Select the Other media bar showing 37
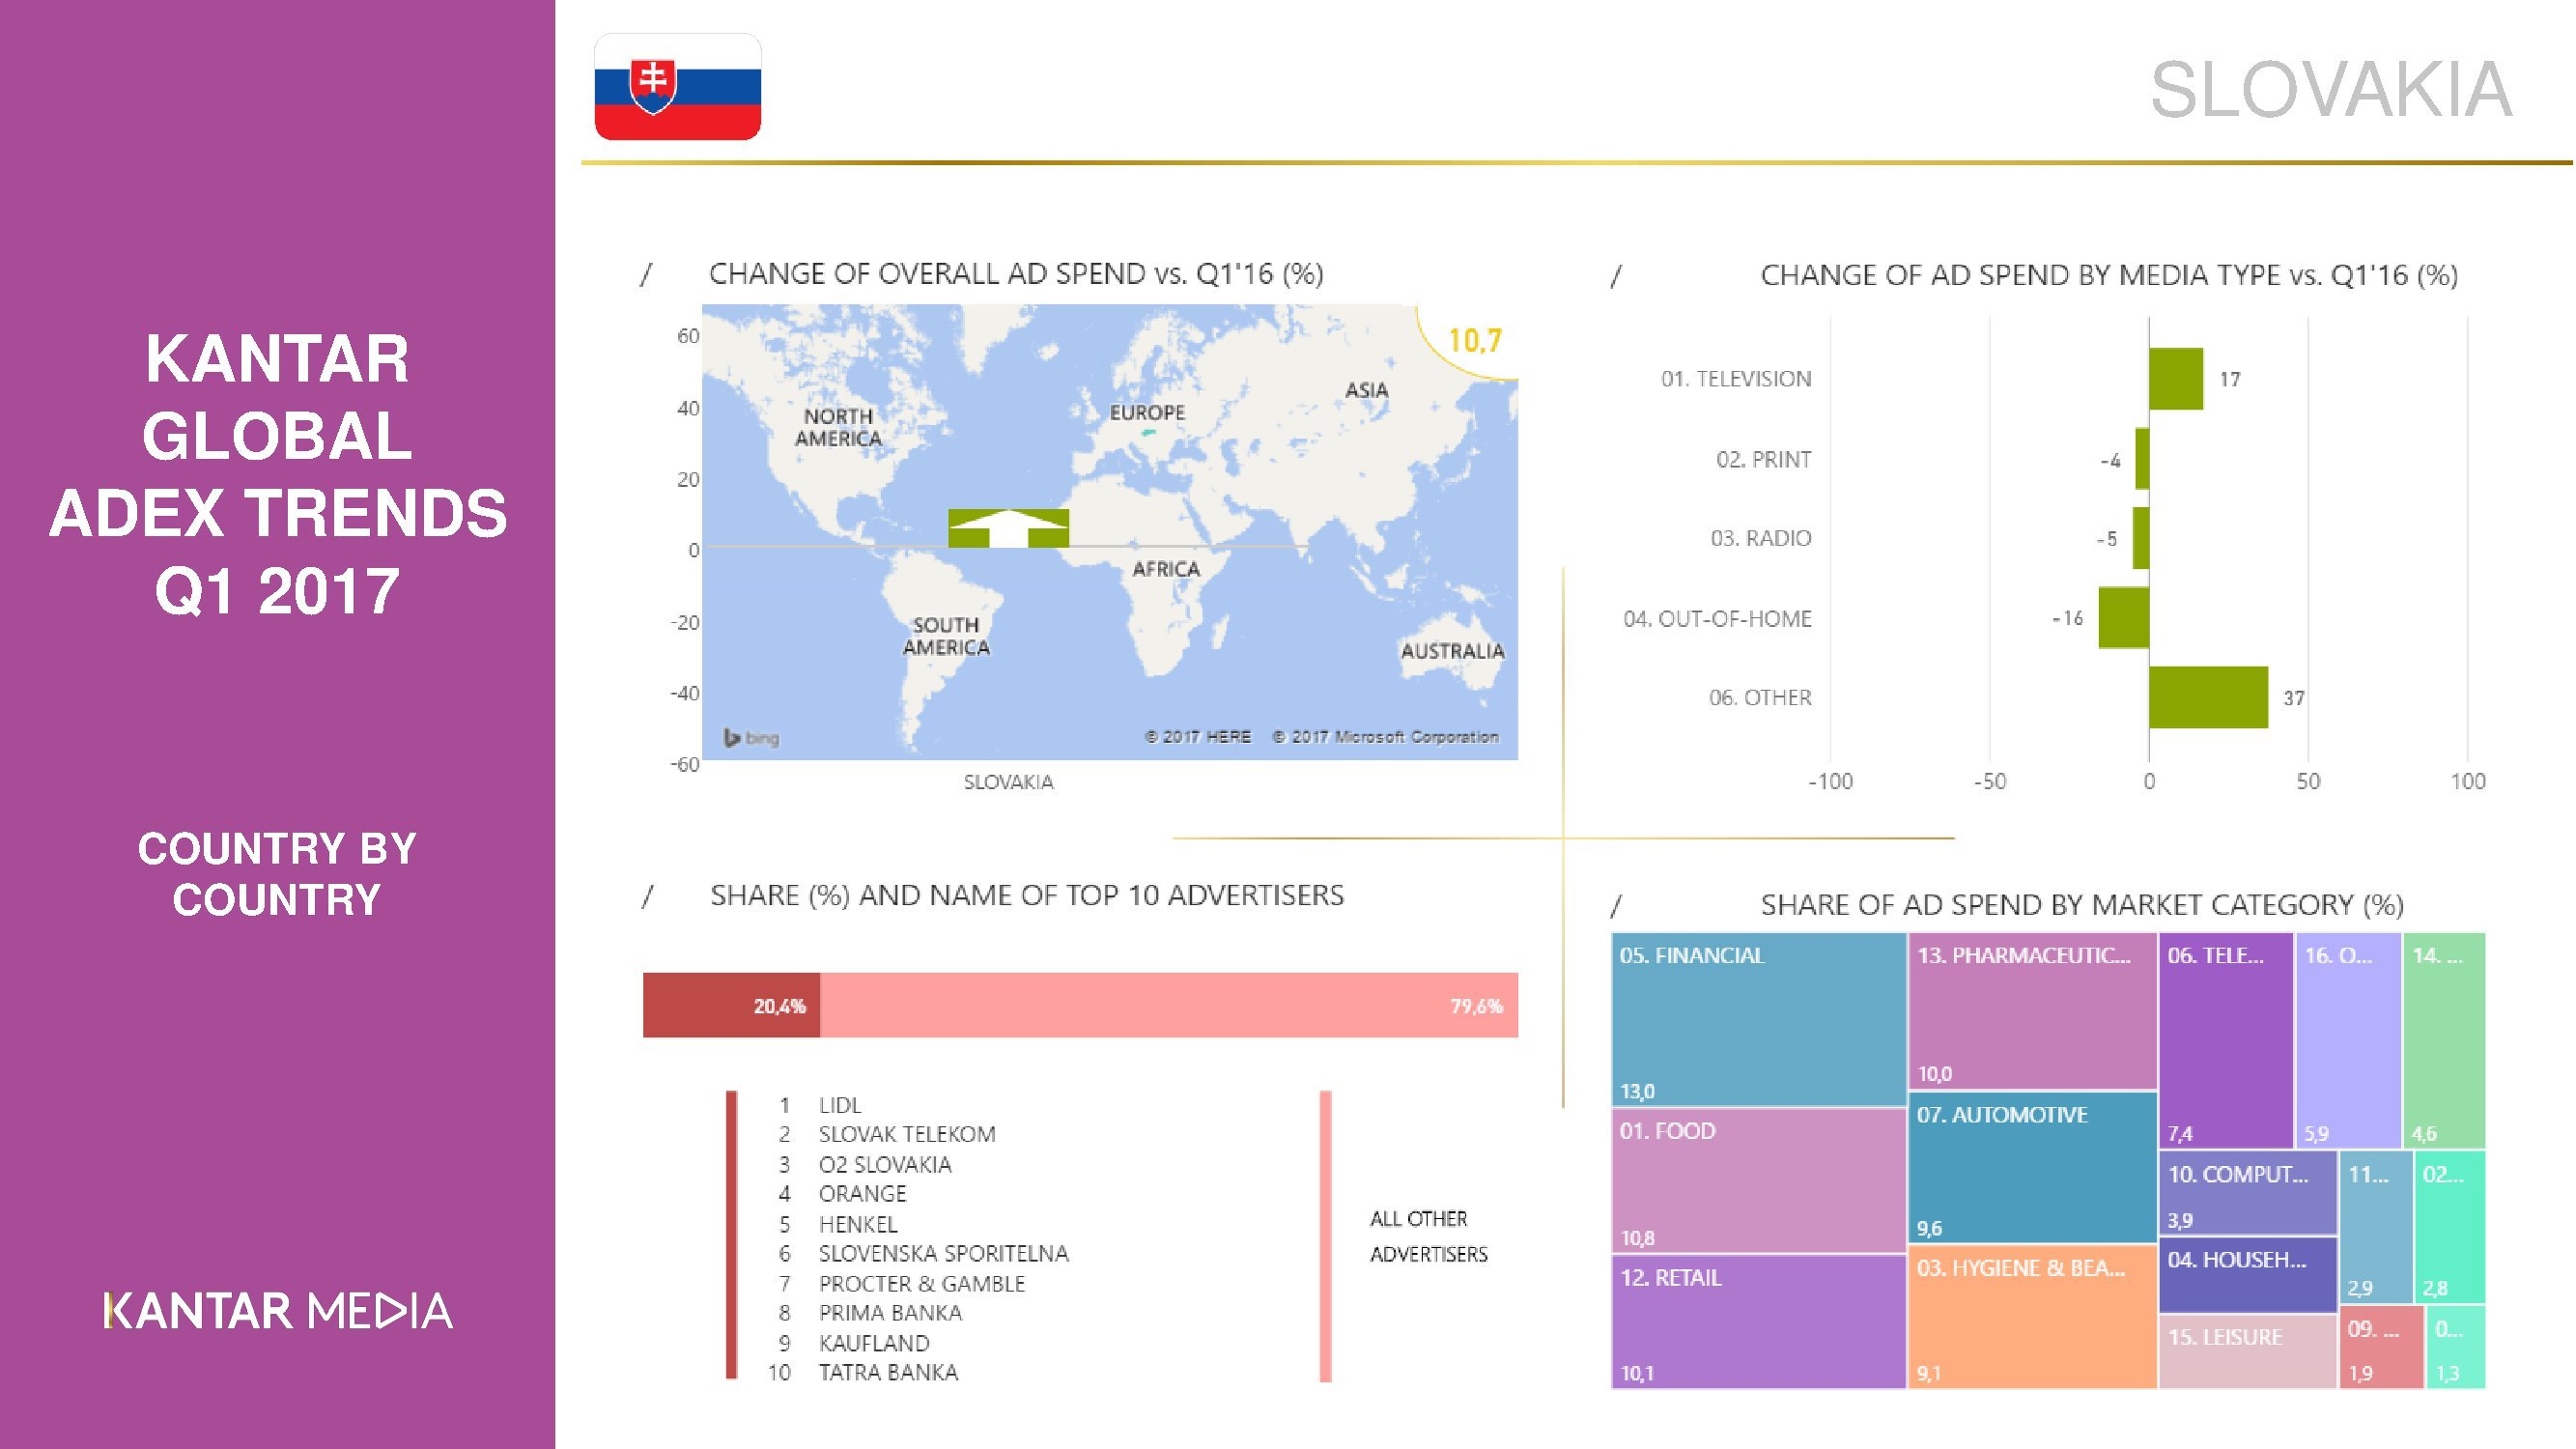 (2209, 697)
